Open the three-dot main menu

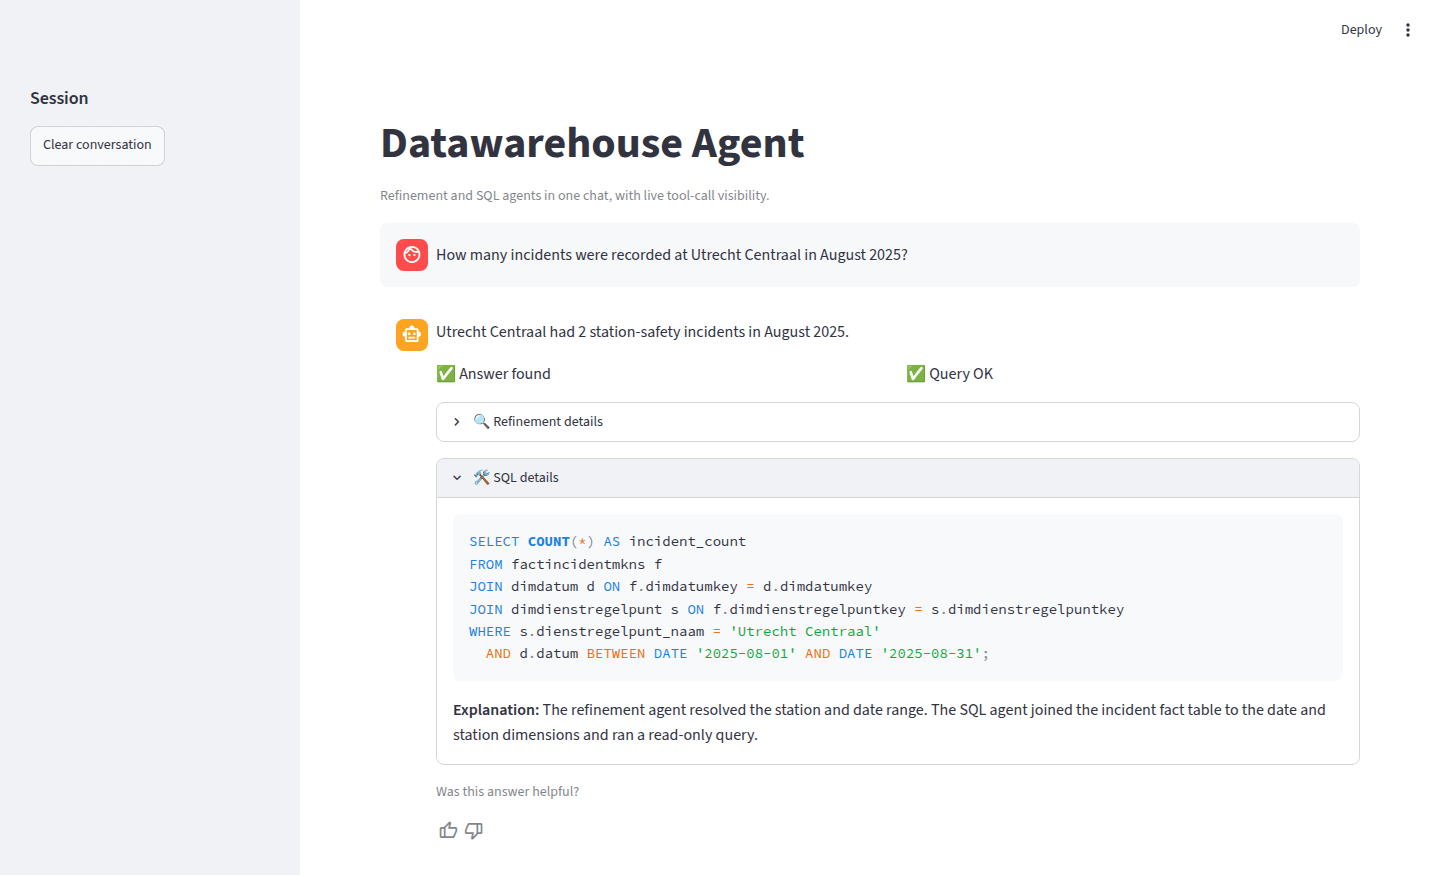click(x=1408, y=30)
